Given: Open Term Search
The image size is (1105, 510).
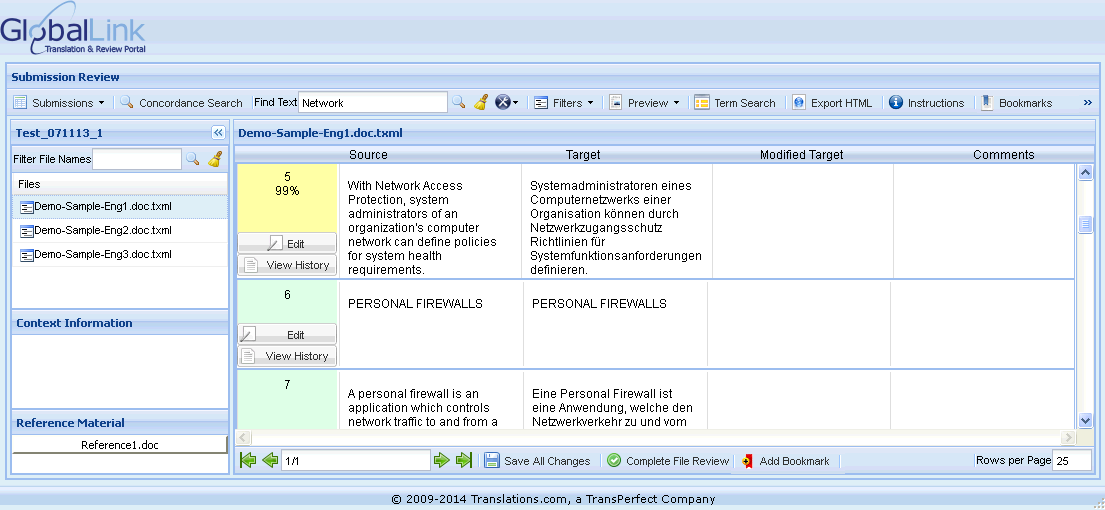Looking at the screenshot, I should coord(735,103).
